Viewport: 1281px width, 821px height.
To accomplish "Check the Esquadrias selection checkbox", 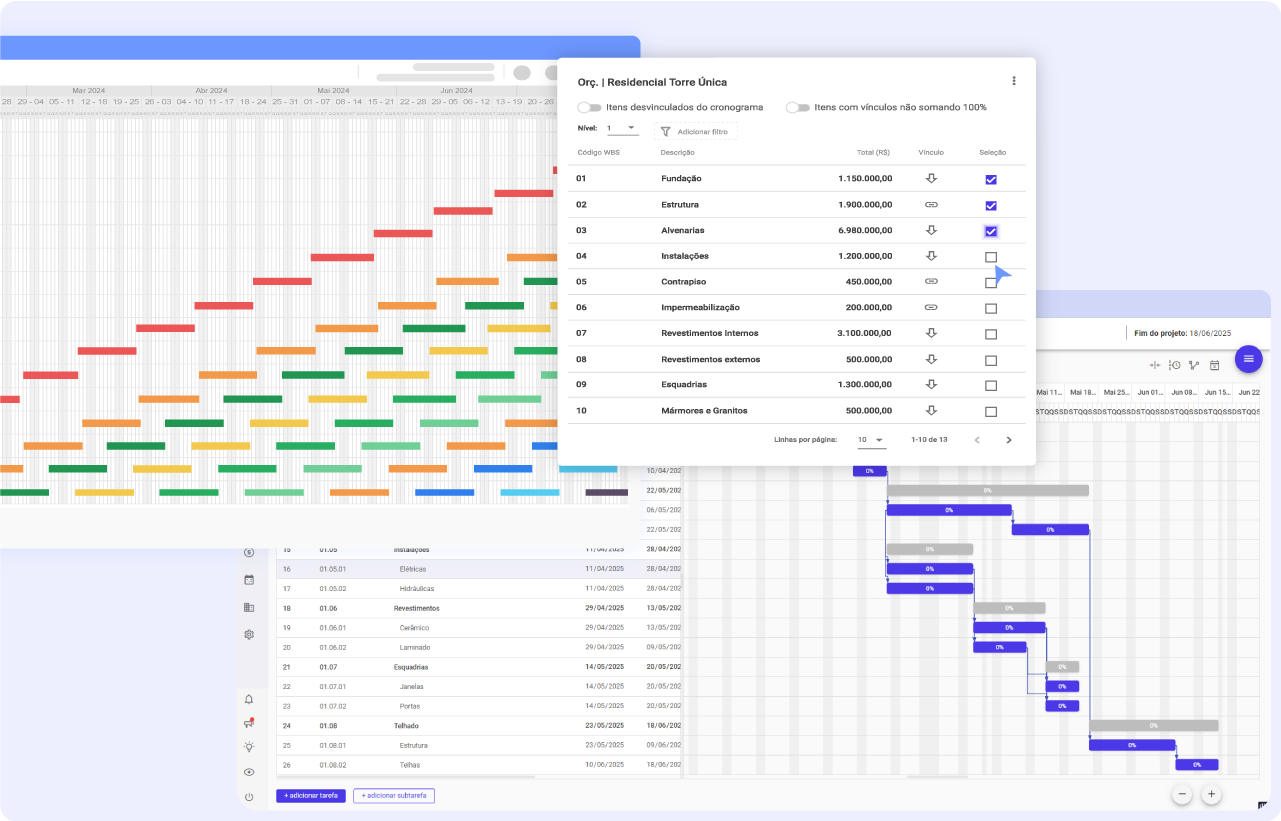I will (991, 385).
